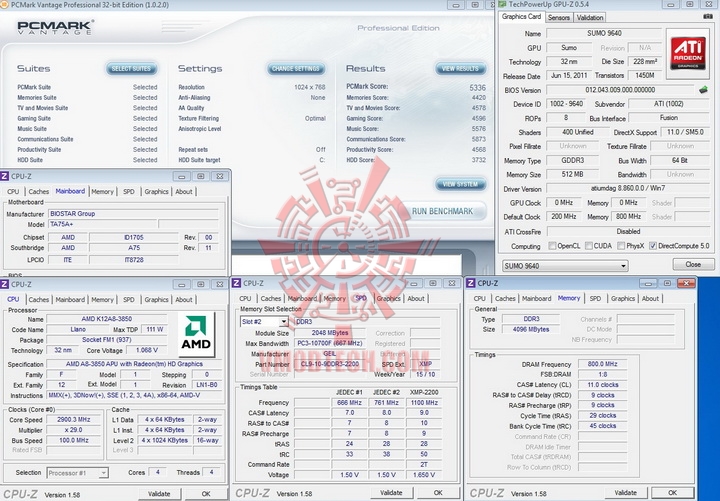Click the GPU-Z Name field SUMO 9640
Screen dimensions: 720x501
point(604,34)
